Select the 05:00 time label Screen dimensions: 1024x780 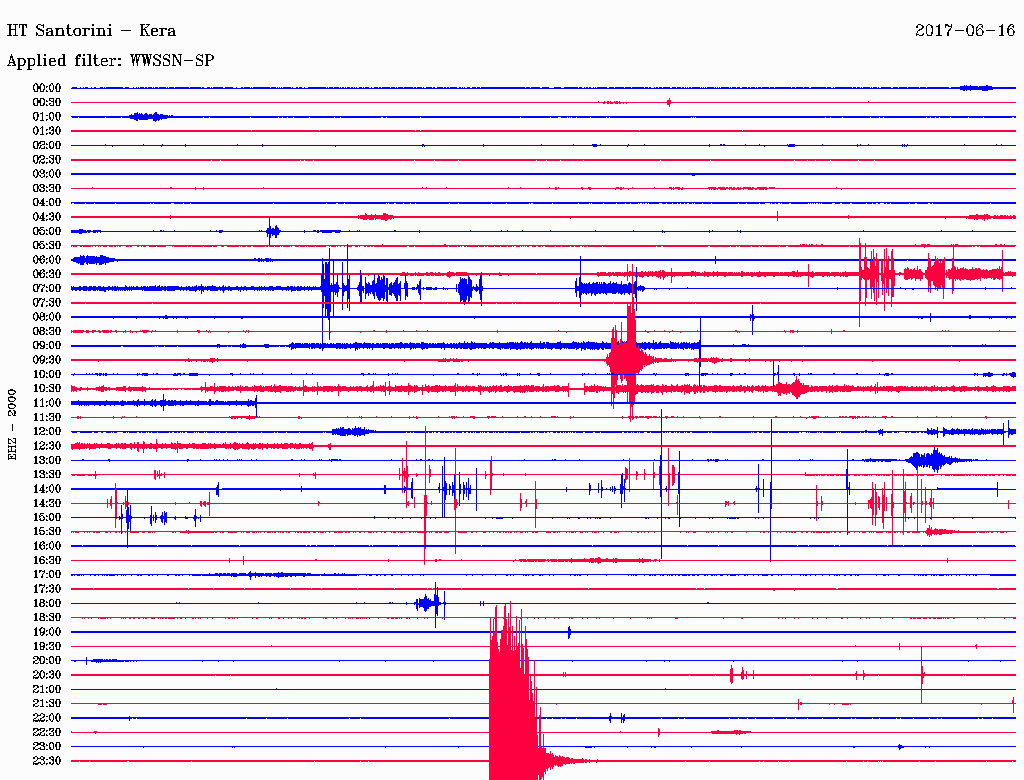tap(47, 231)
